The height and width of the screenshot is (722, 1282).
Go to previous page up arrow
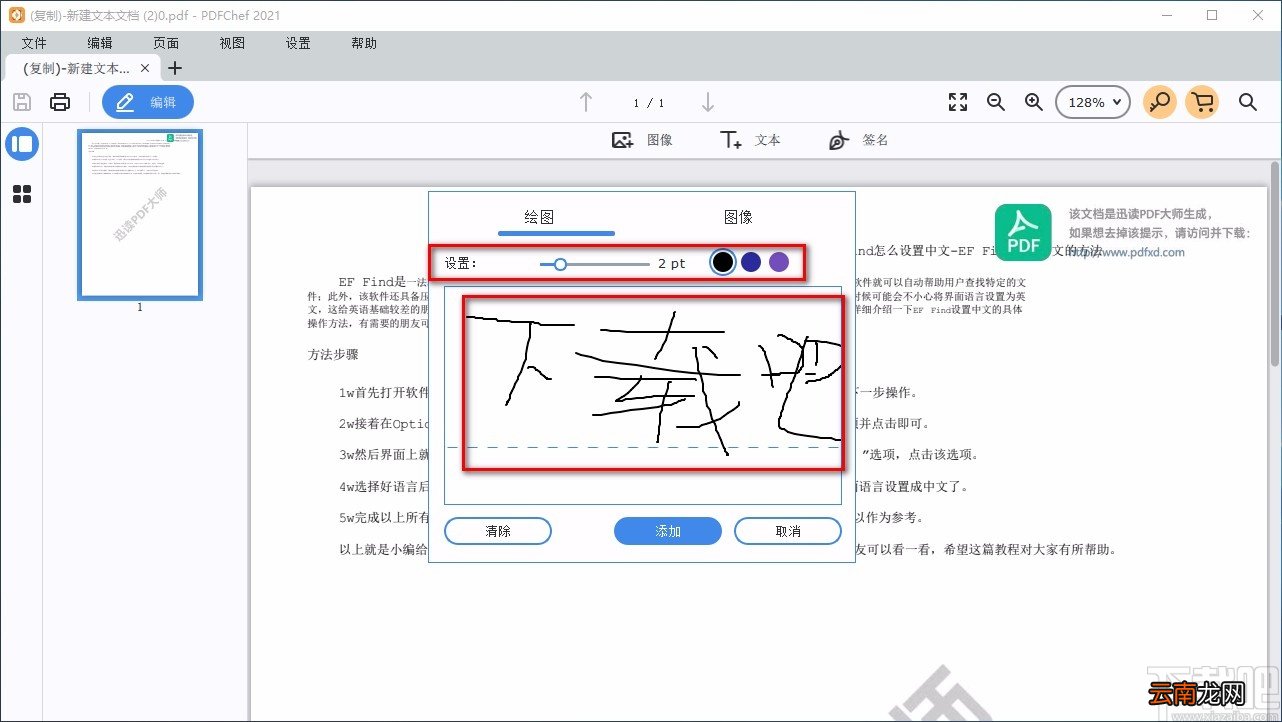coord(586,102)
